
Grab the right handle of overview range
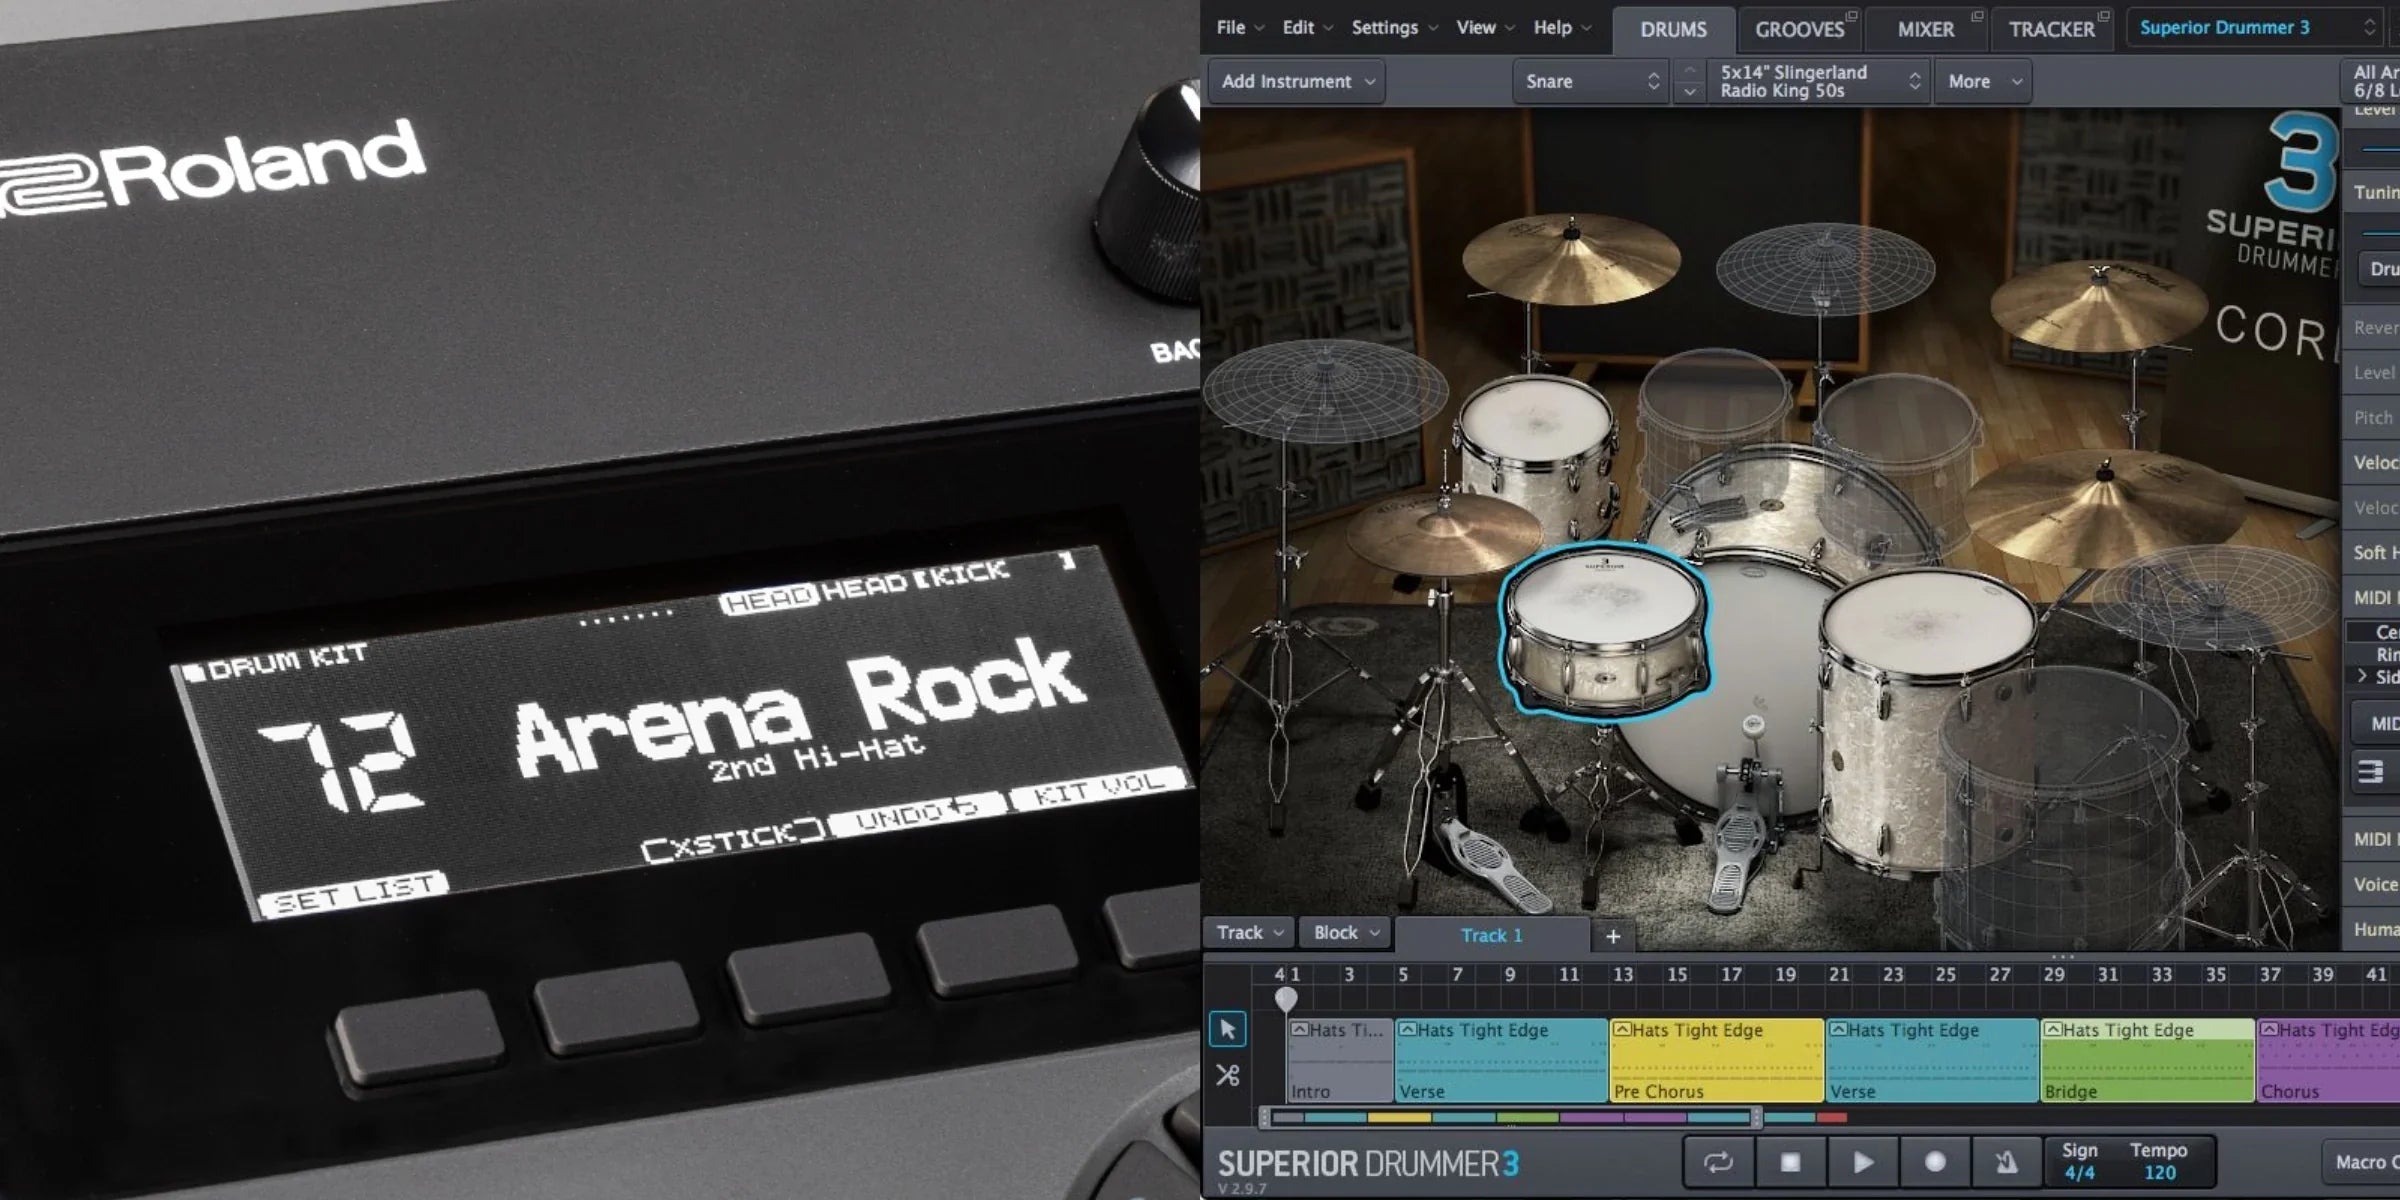1756,1117
